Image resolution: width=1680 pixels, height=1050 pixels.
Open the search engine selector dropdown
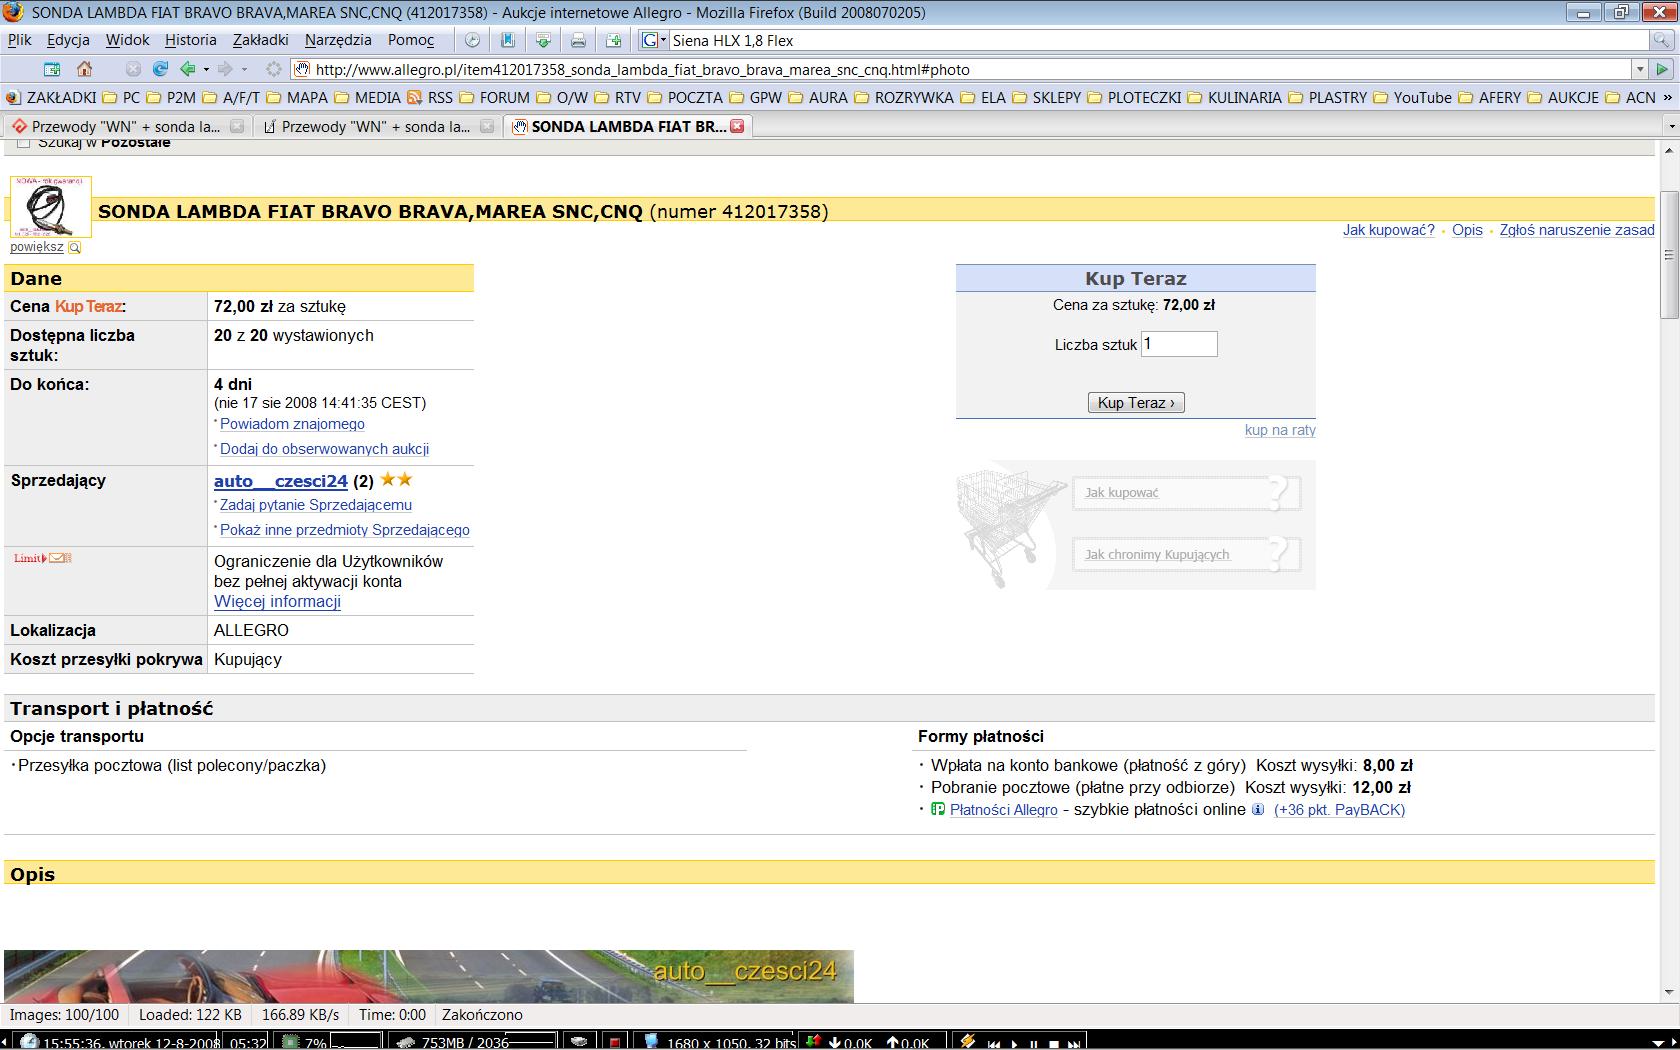654,40
